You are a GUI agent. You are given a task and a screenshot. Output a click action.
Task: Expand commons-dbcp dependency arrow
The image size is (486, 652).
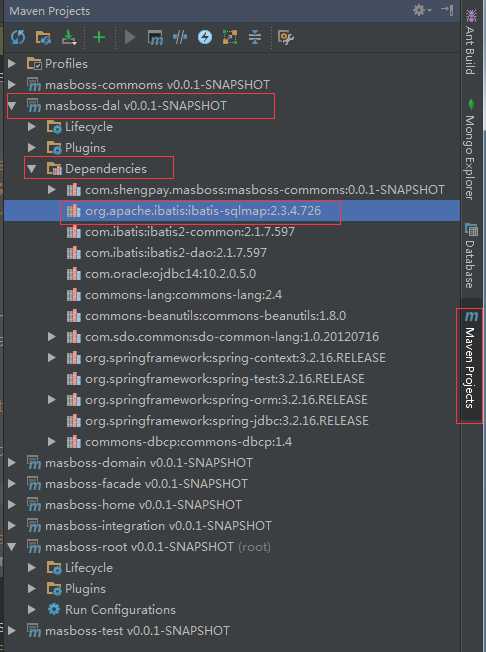[x=52, y=442]
